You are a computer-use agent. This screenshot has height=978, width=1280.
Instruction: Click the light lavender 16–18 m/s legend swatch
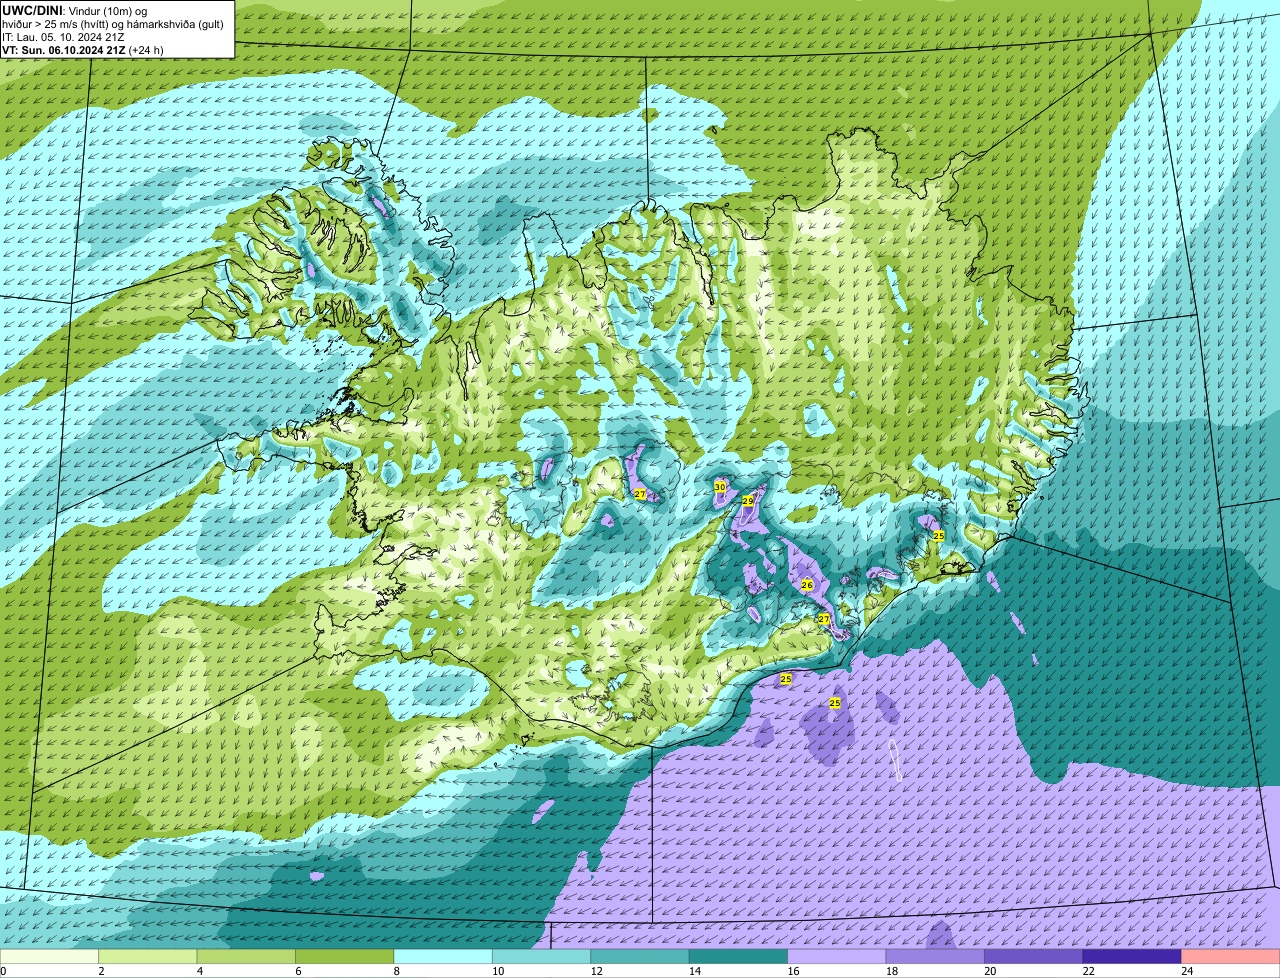tap(837, 957)
